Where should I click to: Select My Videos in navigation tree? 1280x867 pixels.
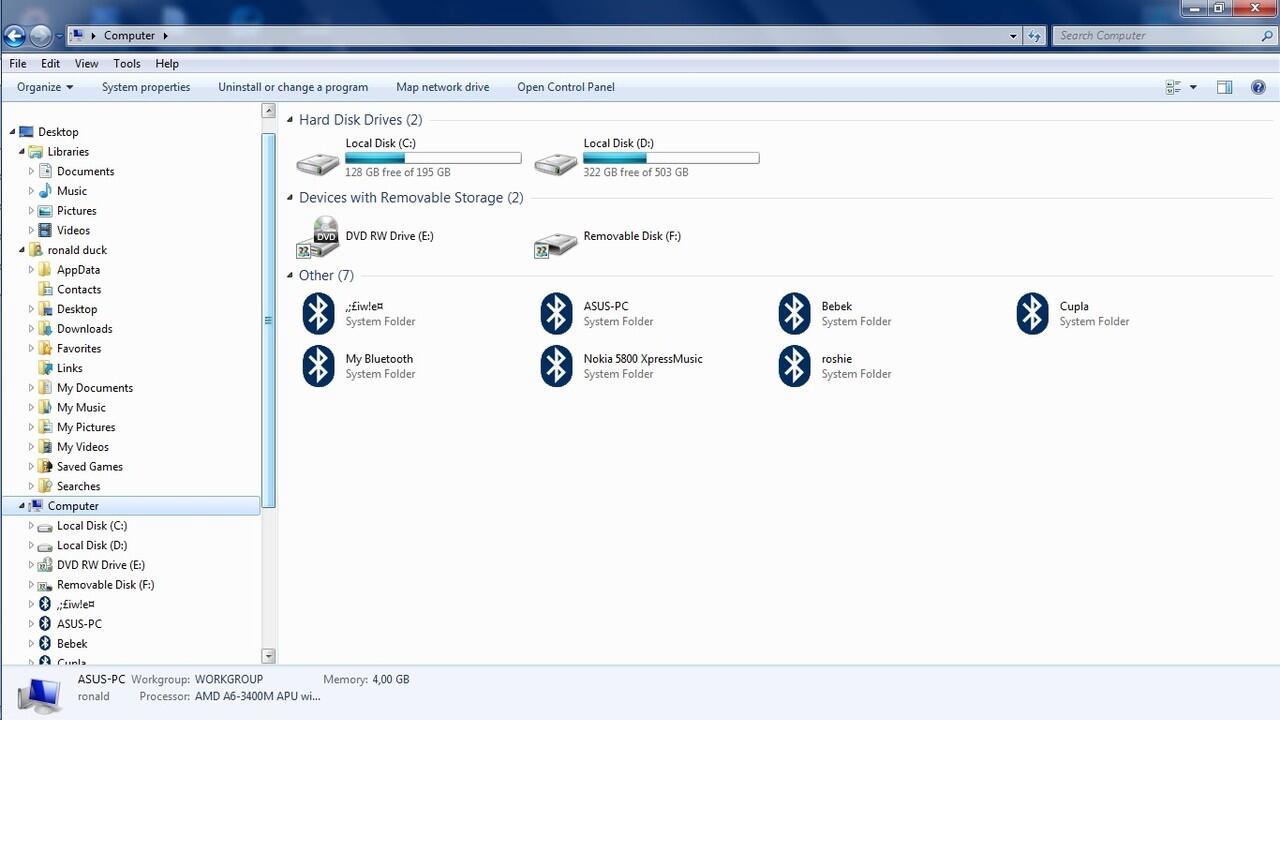click(x=83, y=447)
